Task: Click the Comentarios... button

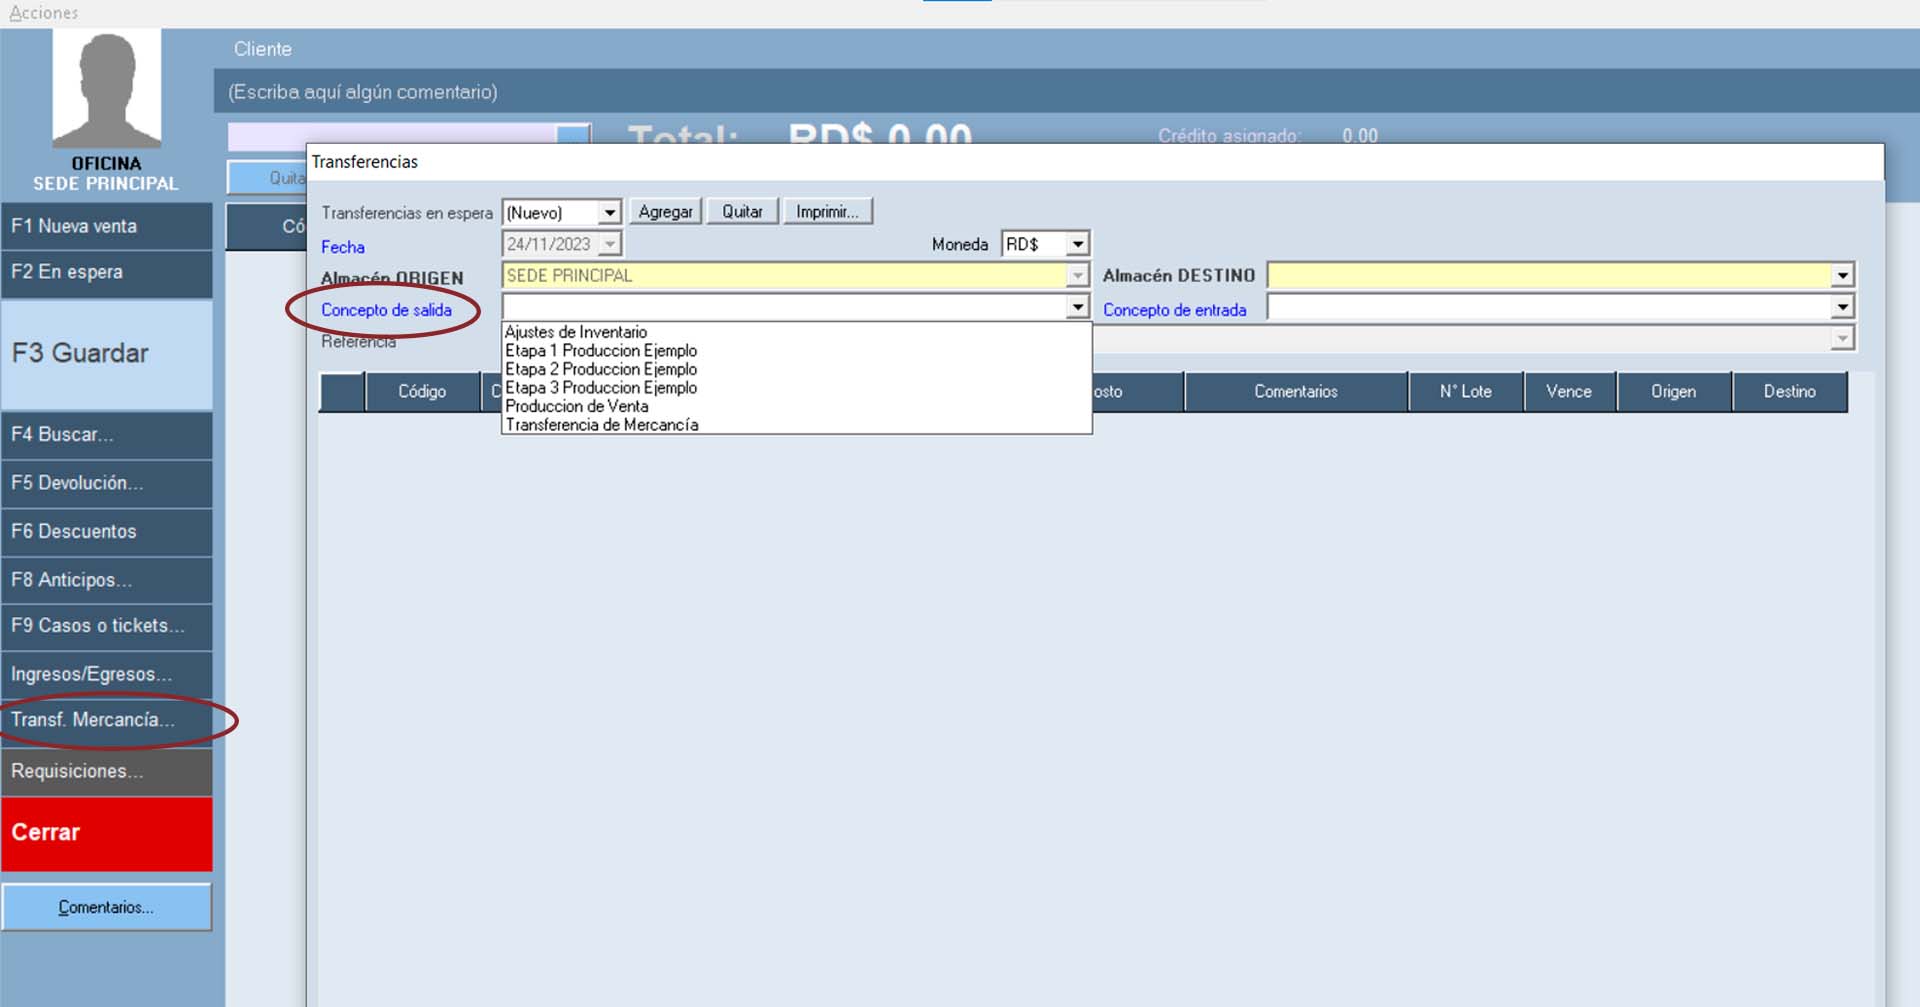Action: 106,907
